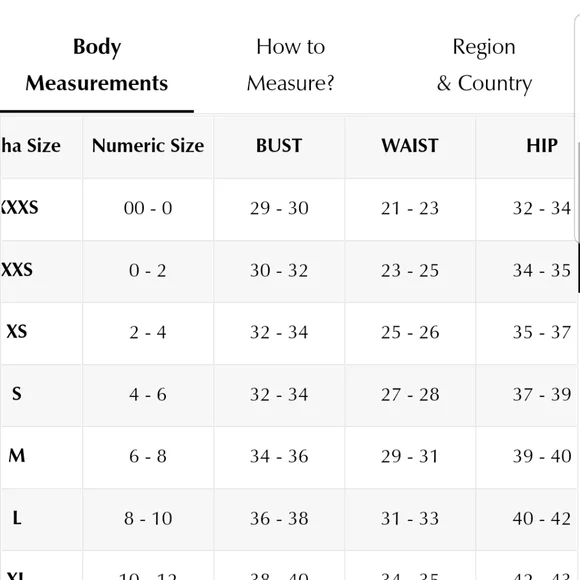The image size is (580, 580).
Task: Click bust value 30 - 32
Action: click(x=279, y=270)
